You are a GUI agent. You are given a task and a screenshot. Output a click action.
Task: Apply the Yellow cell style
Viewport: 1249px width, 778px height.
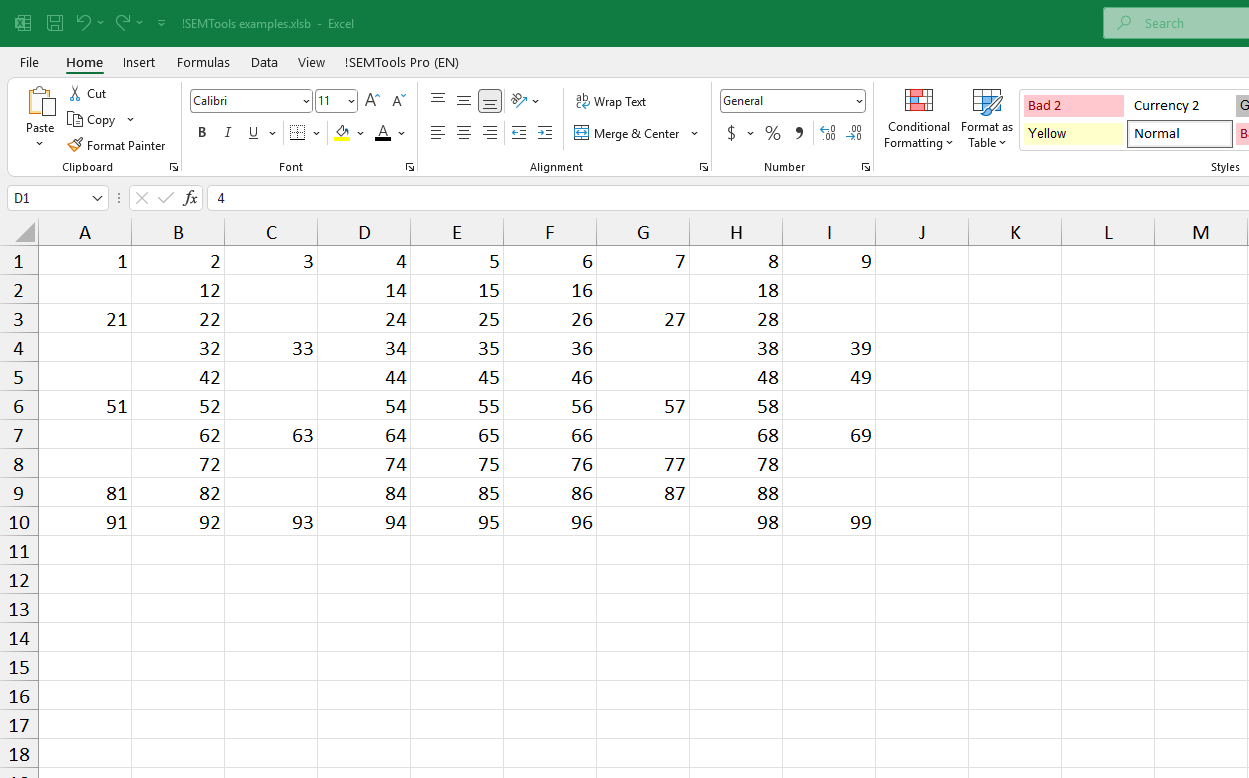[x=1073, y=133]
